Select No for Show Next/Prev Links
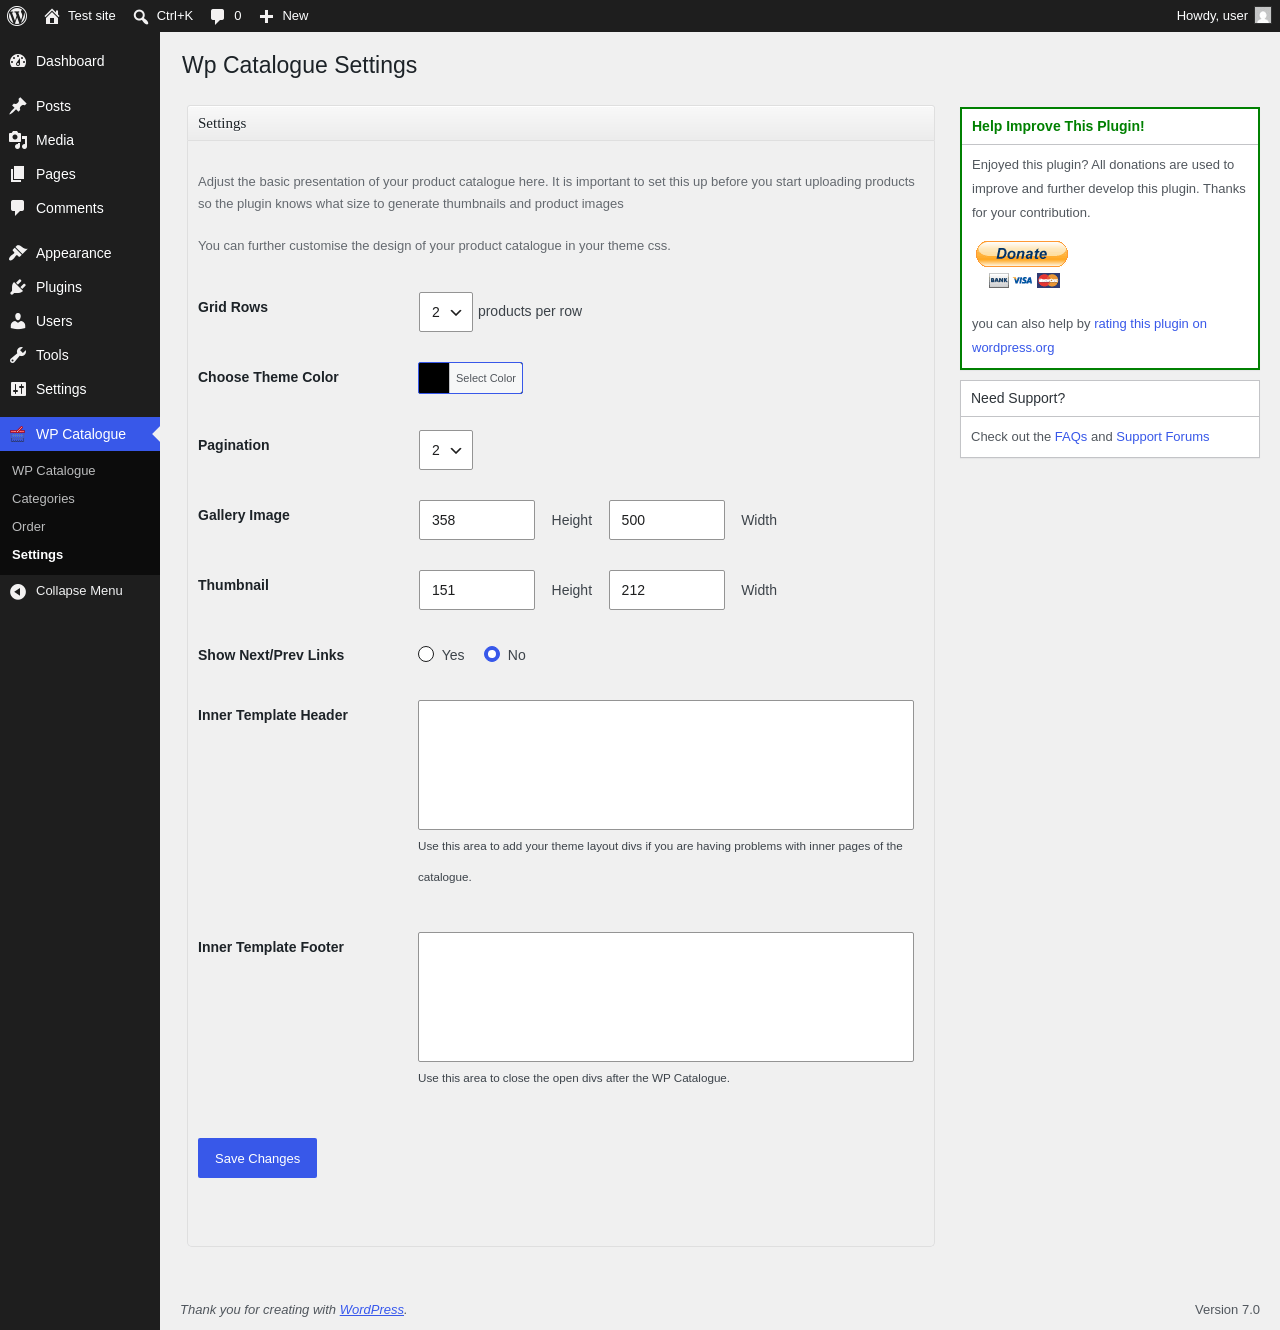The image size is (1280, 1330). (x=492, y=654)
